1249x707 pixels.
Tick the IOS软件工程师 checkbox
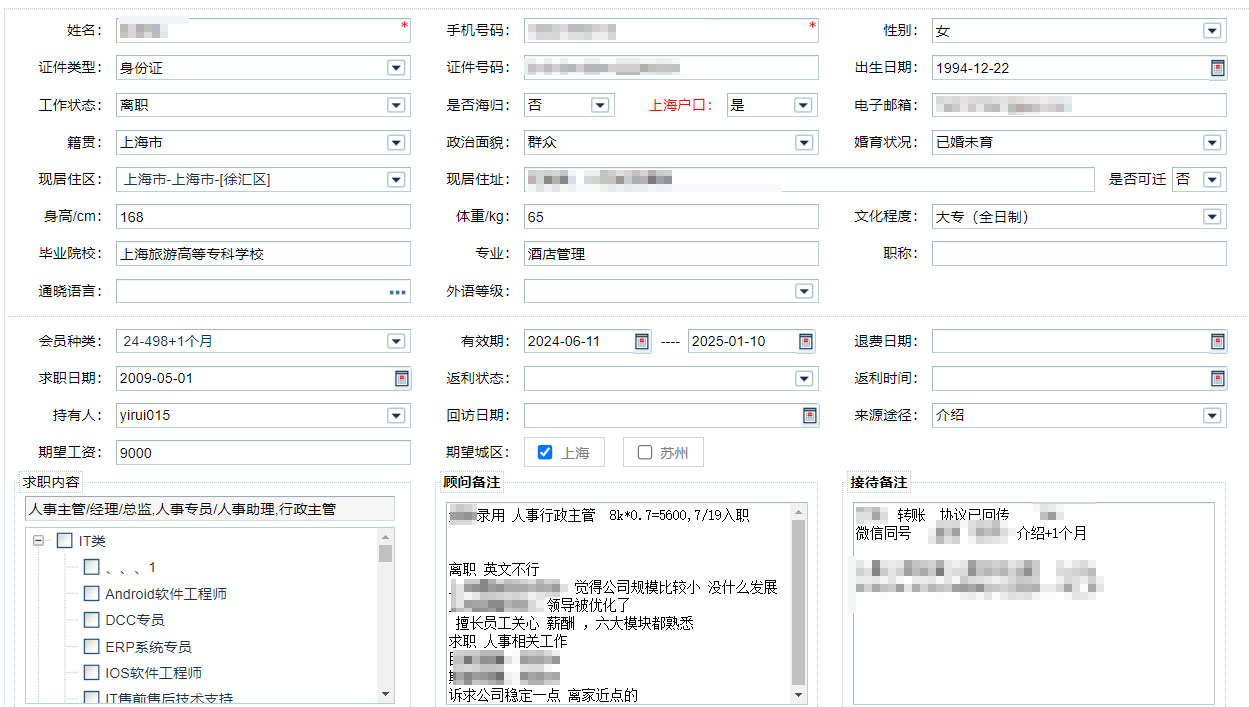coord(91,673)
